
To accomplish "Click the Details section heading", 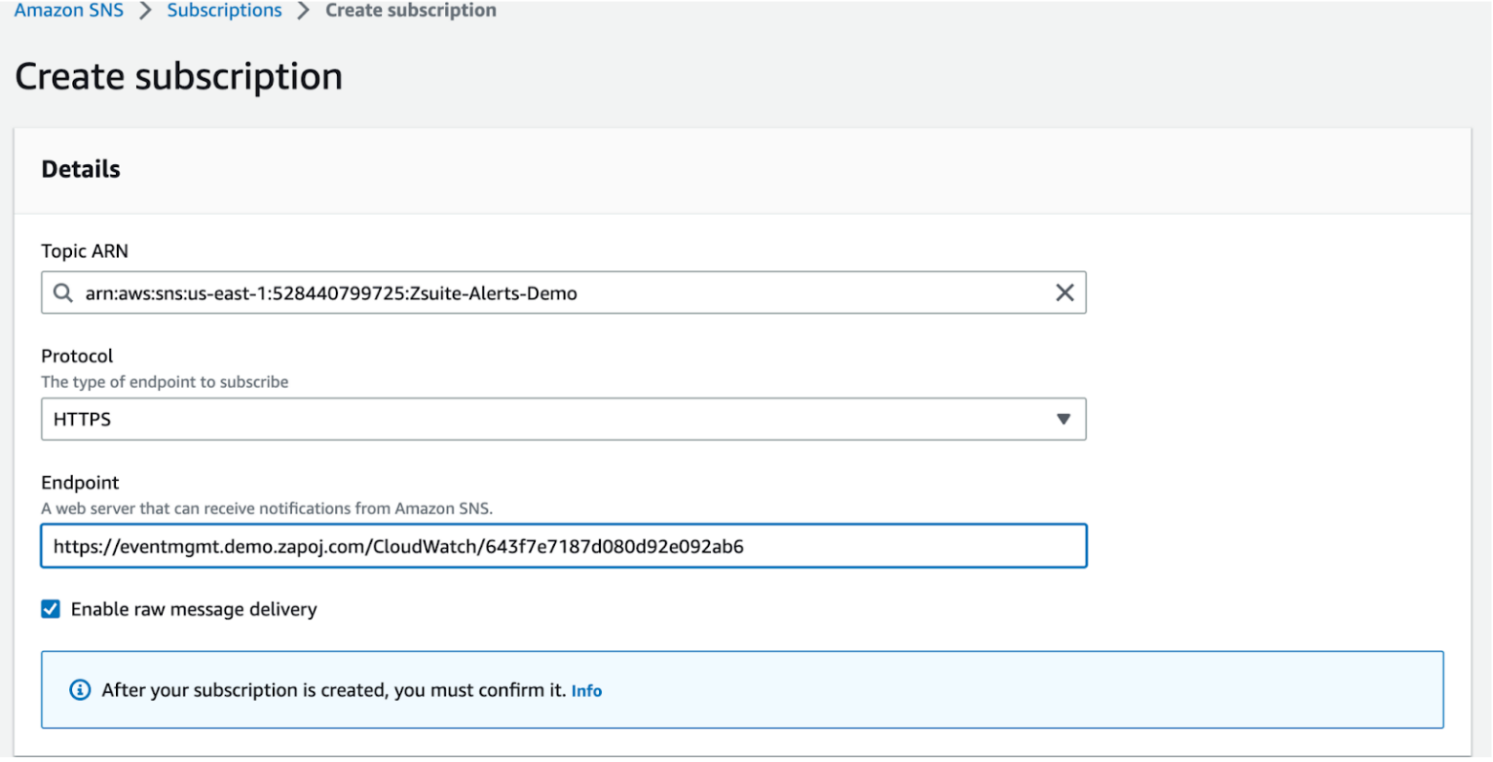I will (81, 169).
